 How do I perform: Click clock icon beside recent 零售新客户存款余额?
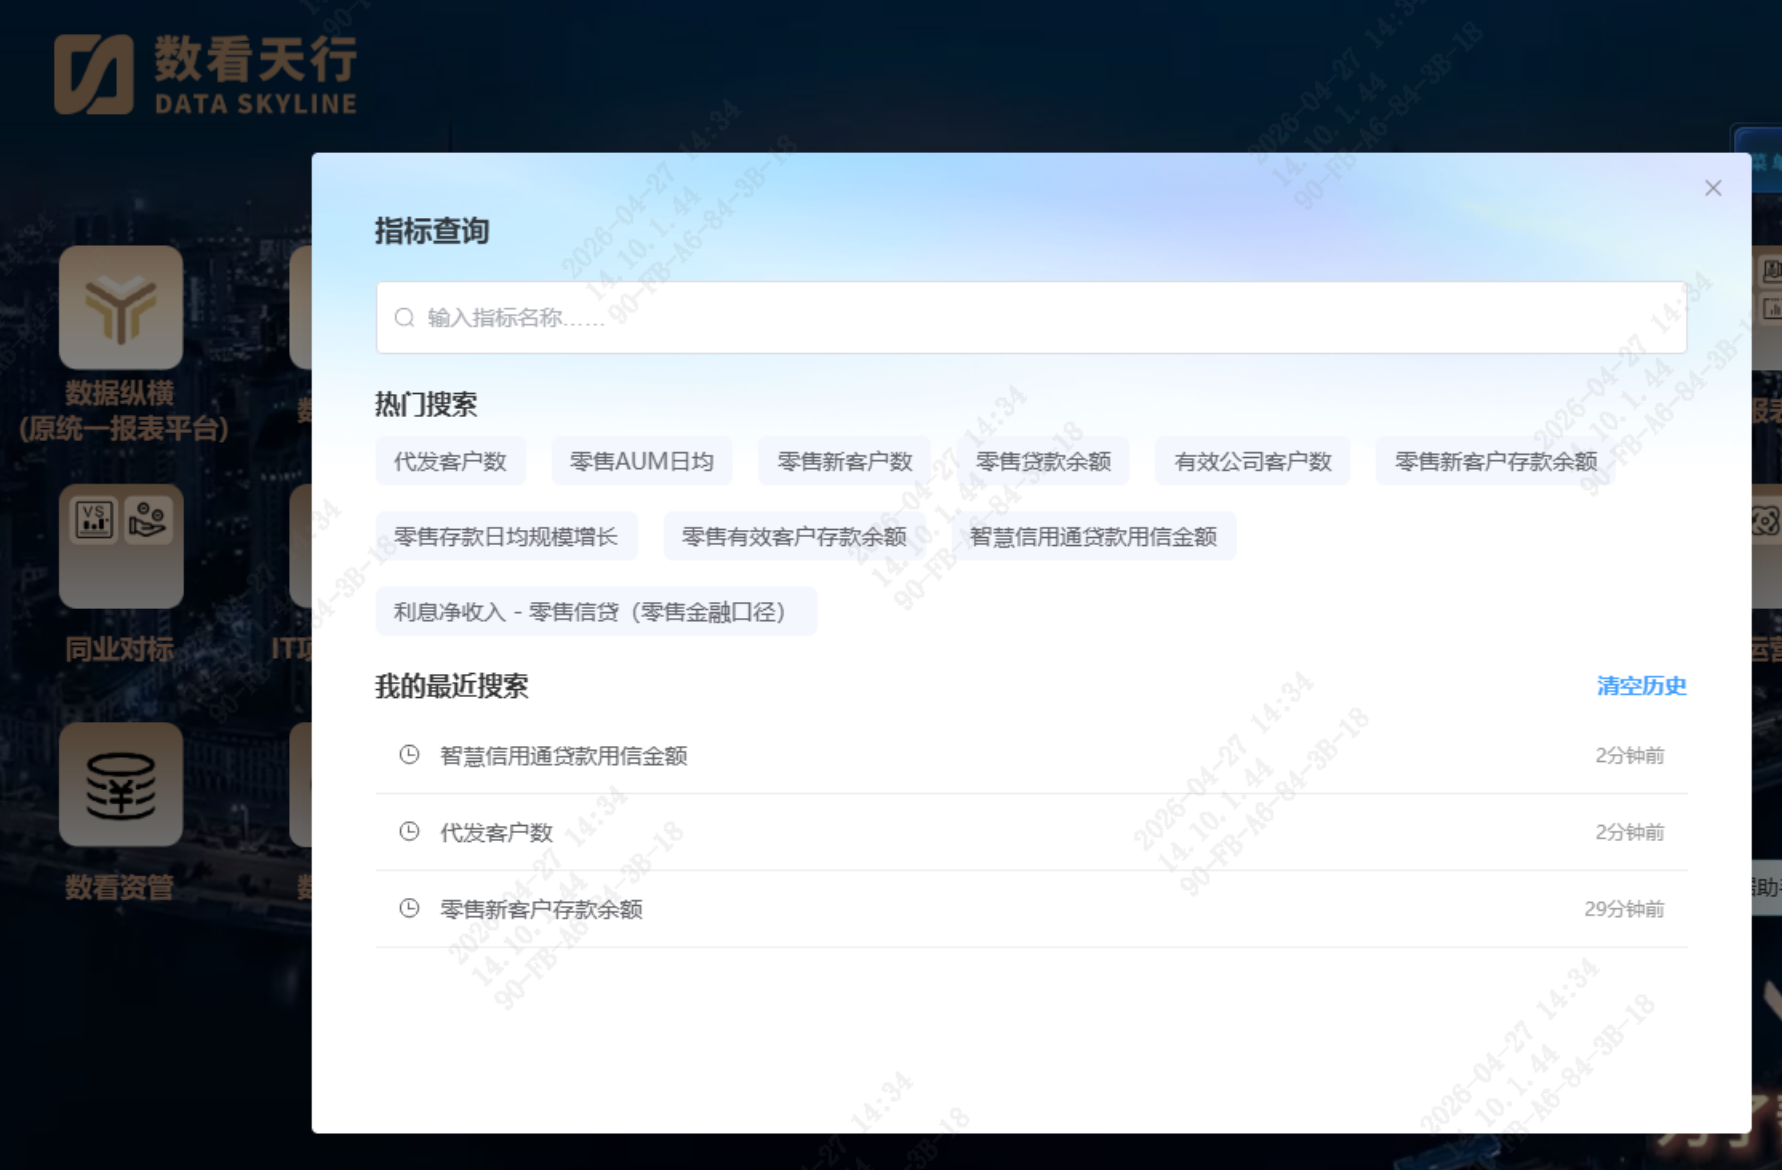pyautogui.click(x=409, y=908)
